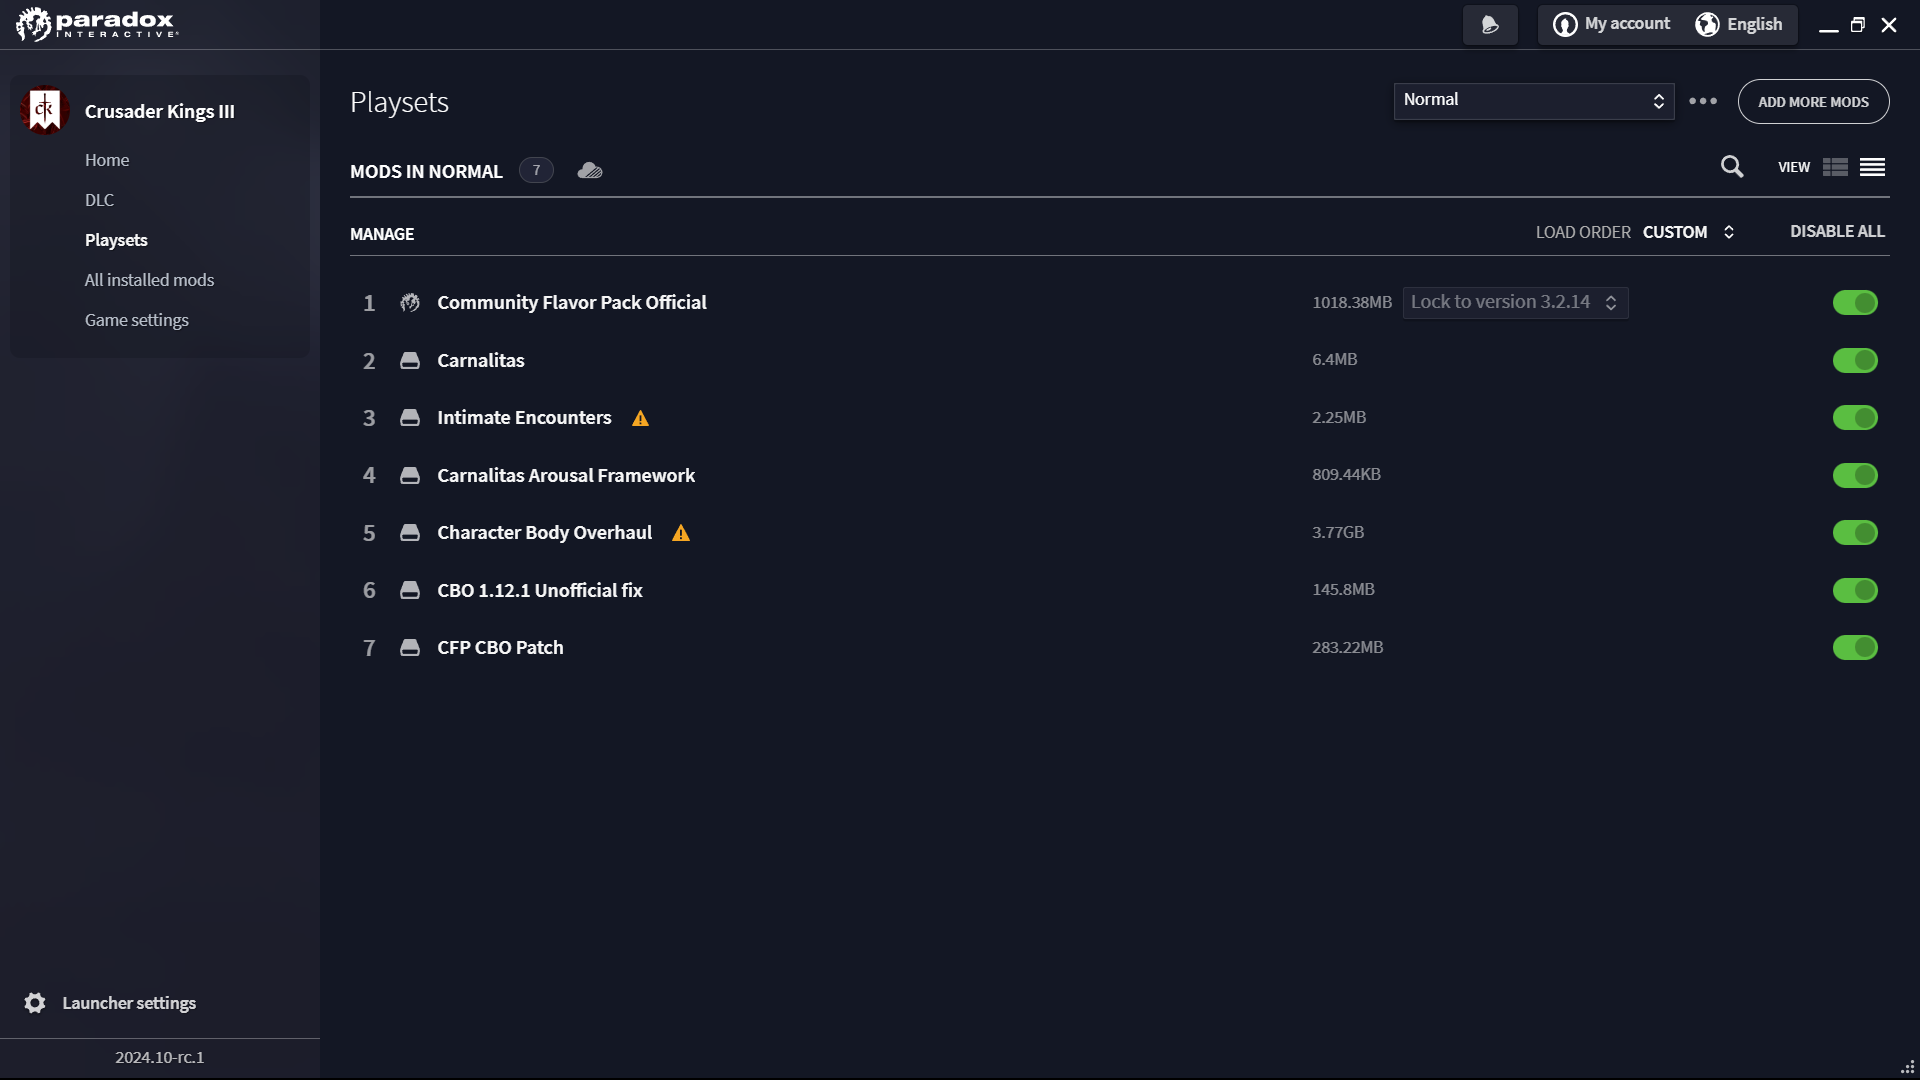The image size is (1920, 1080).
Task: Click the cloud sync icon beside mod count
Action: pyautogui.click(x=590, y=171)
